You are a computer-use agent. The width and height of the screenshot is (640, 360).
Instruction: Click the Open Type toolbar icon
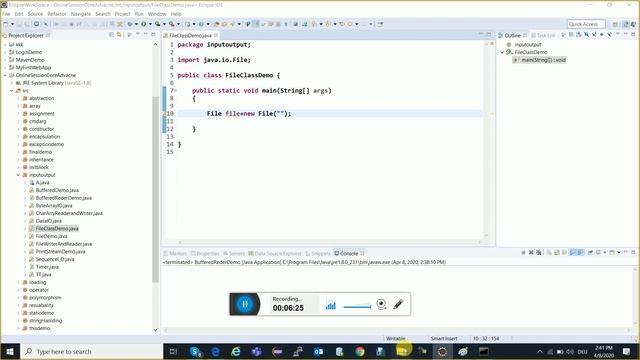point(216,24)
